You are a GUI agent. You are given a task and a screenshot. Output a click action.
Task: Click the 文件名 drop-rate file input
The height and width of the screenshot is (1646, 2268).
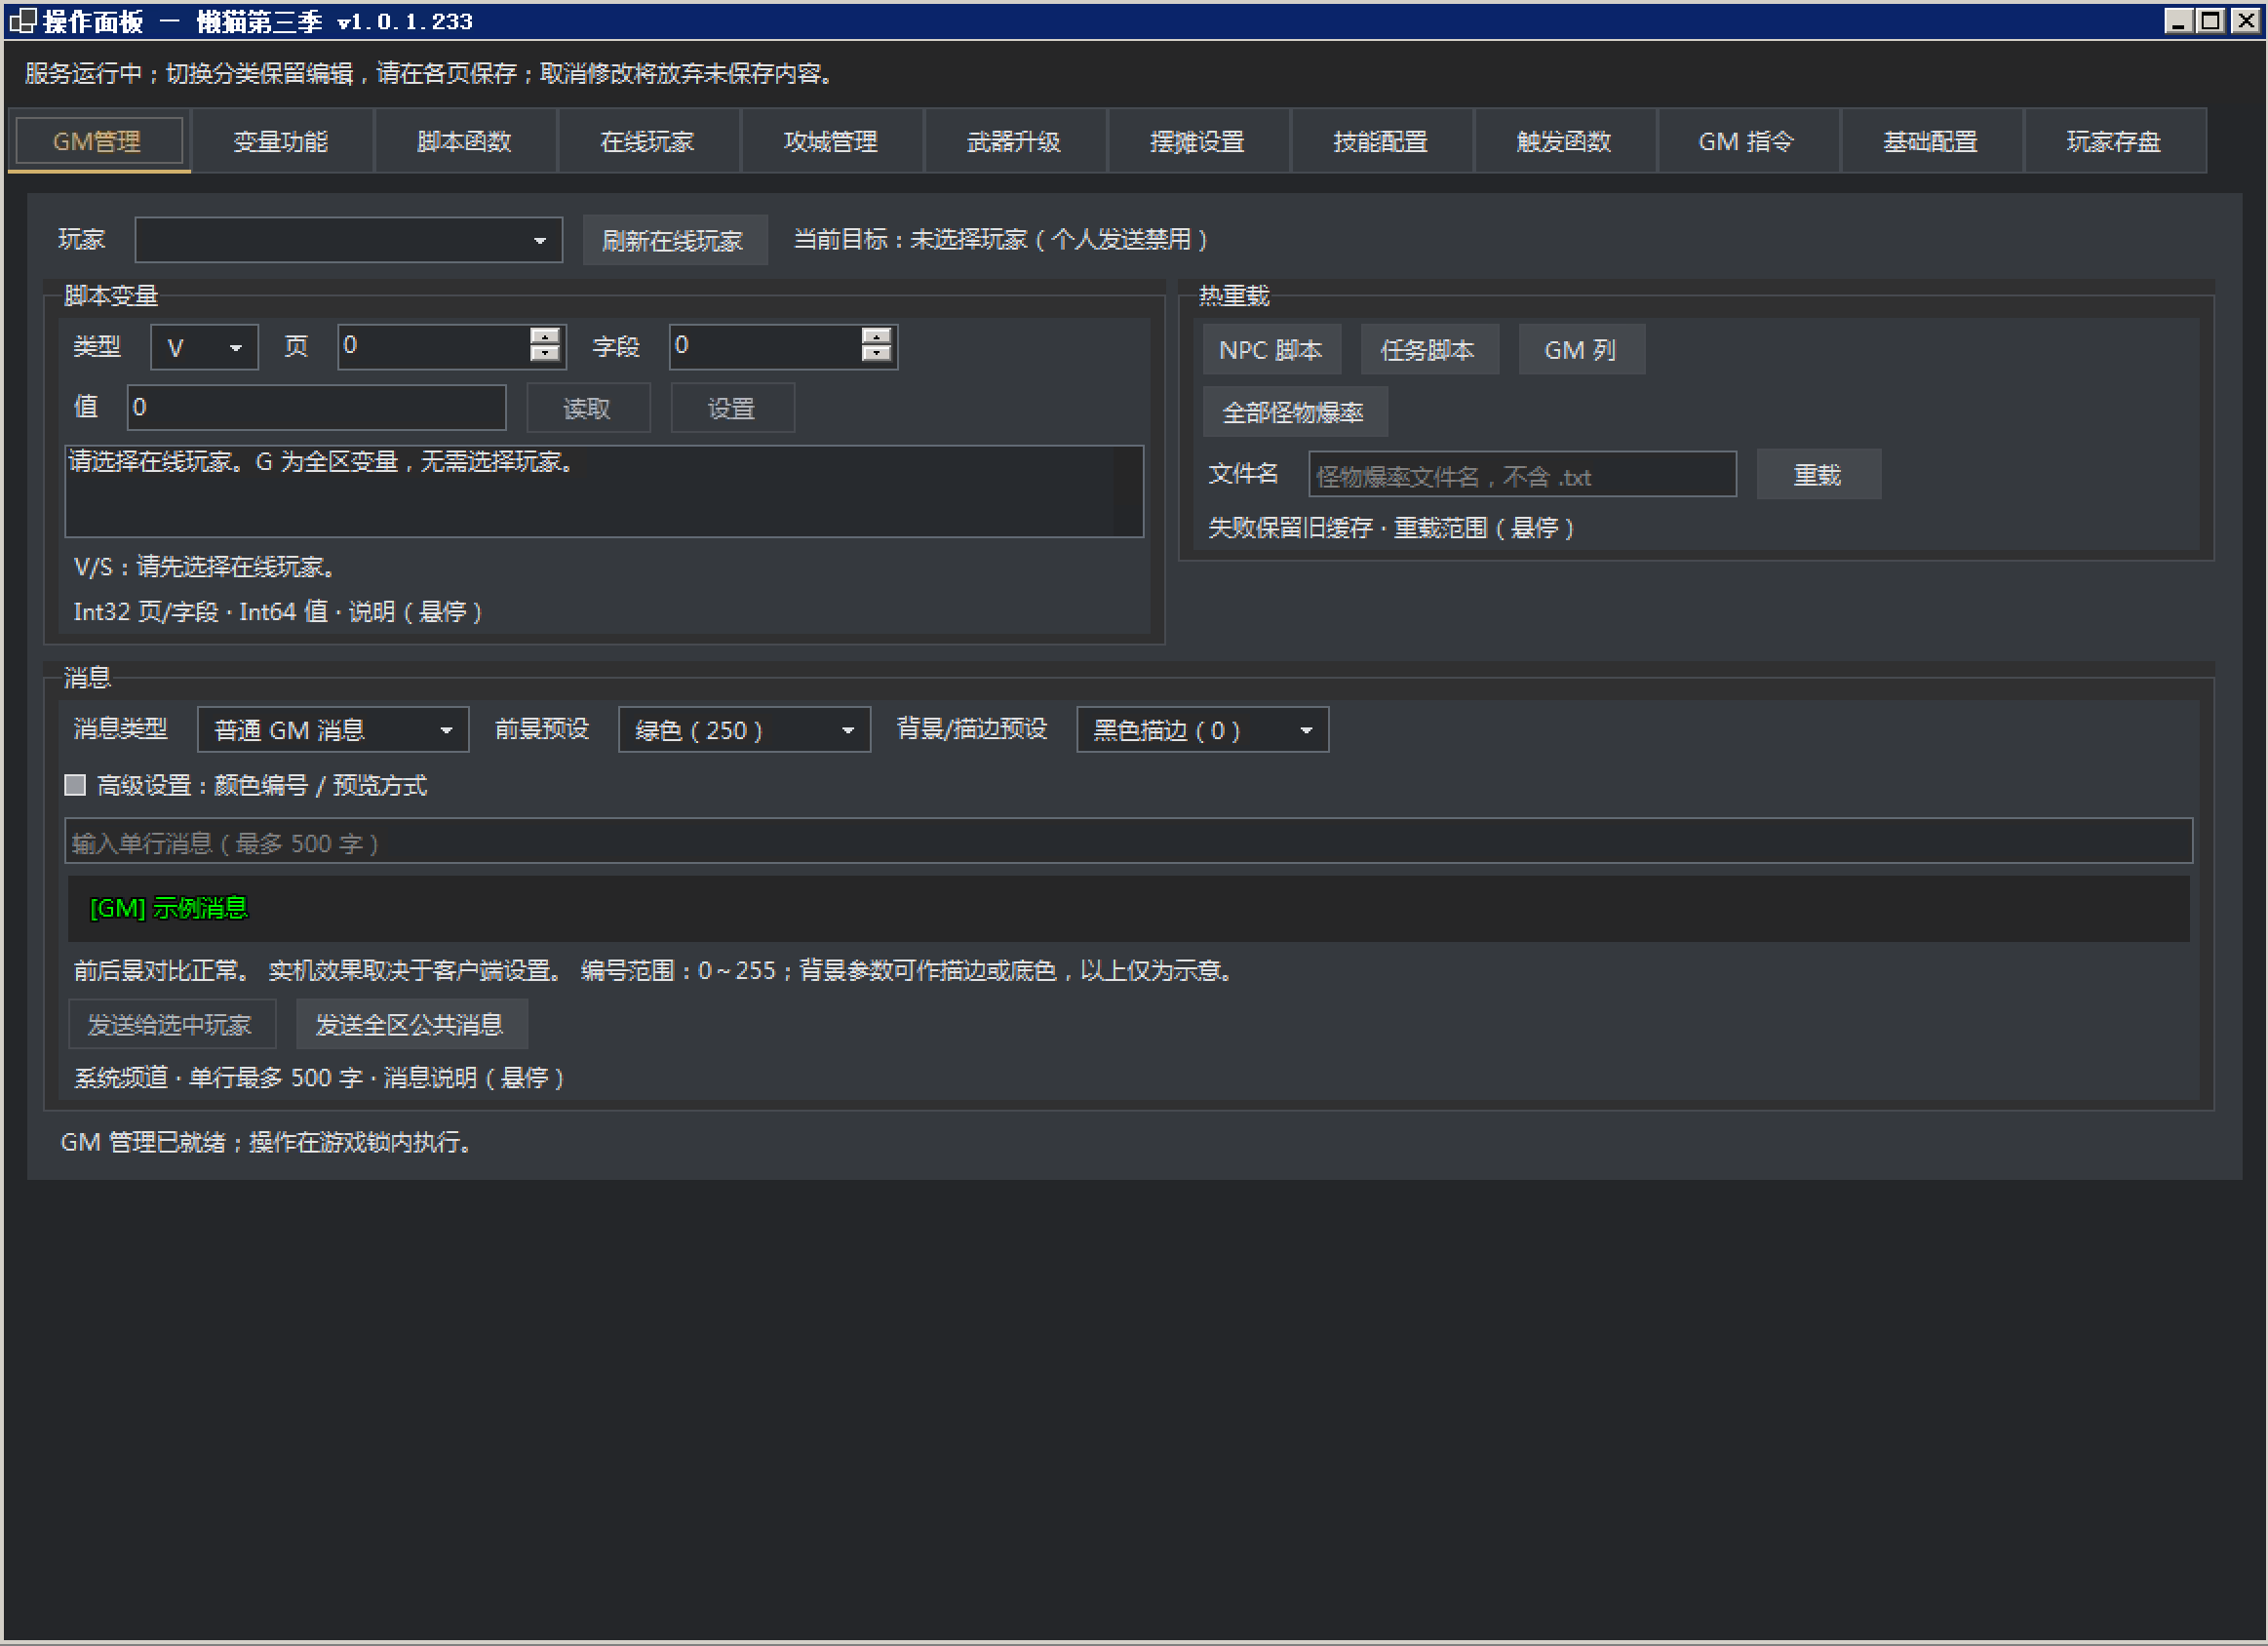click(1522, 475)
